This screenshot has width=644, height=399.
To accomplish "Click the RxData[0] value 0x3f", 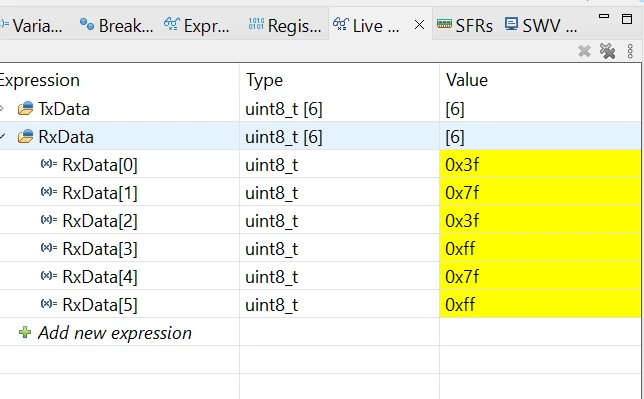I will 462,165.
